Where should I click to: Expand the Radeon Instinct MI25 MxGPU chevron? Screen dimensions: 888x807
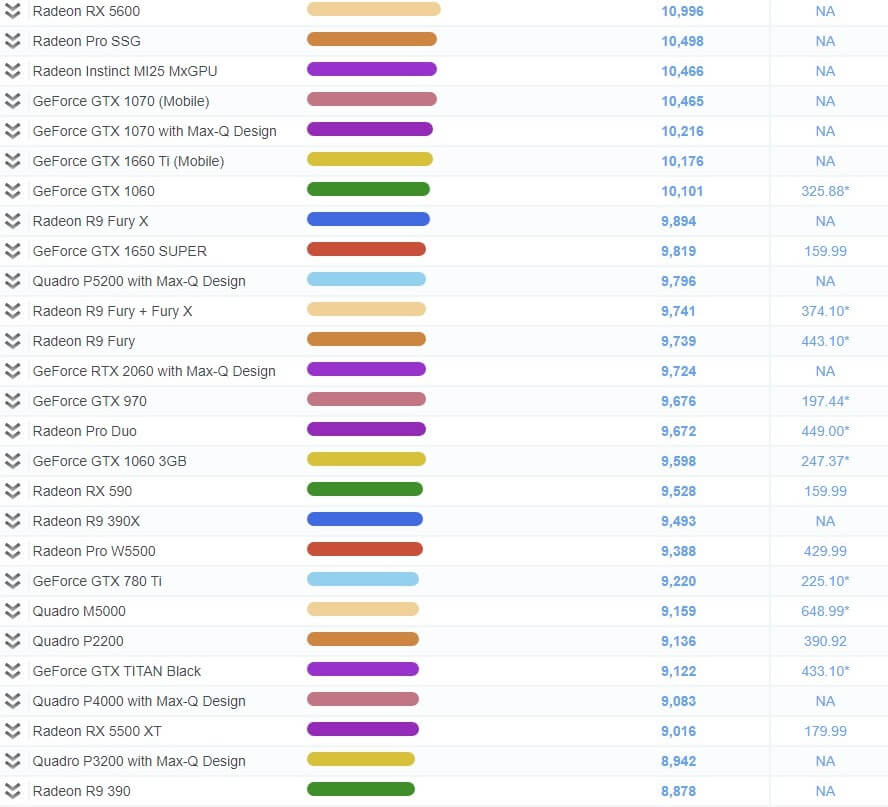[x=12, y=71]
